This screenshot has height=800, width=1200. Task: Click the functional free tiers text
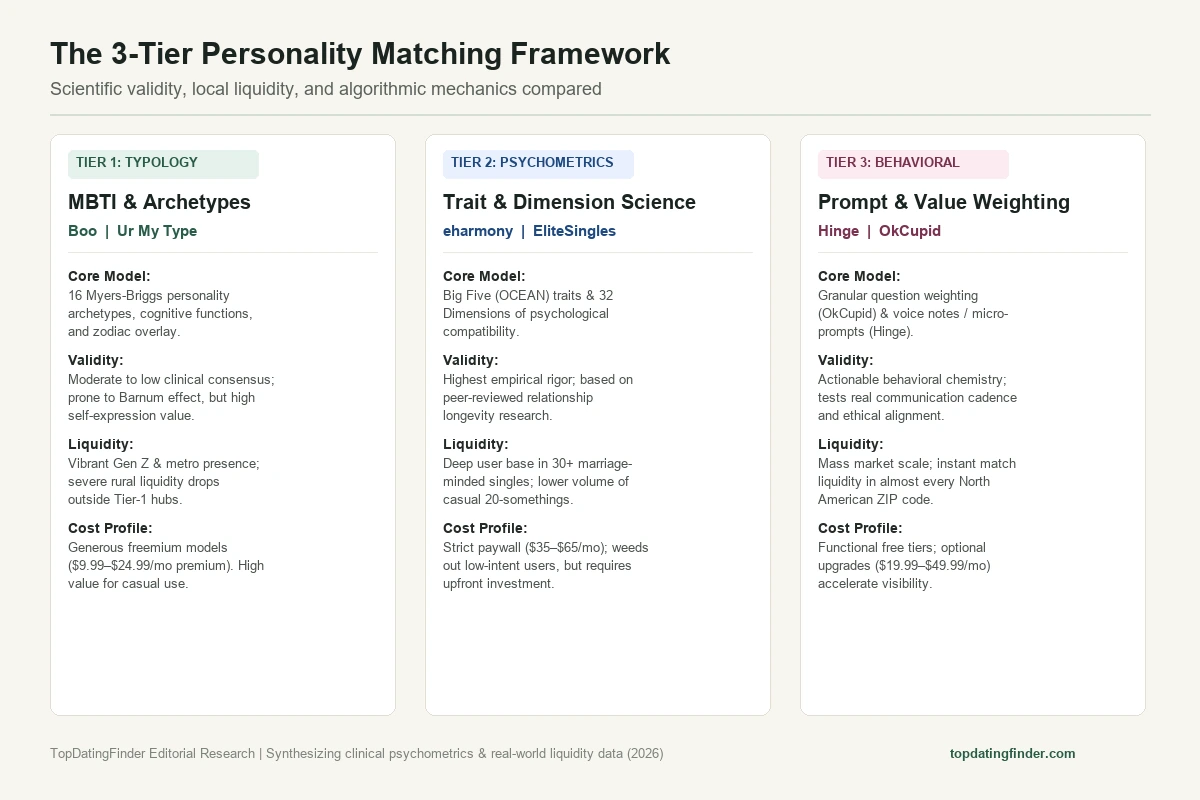(904, 566)
